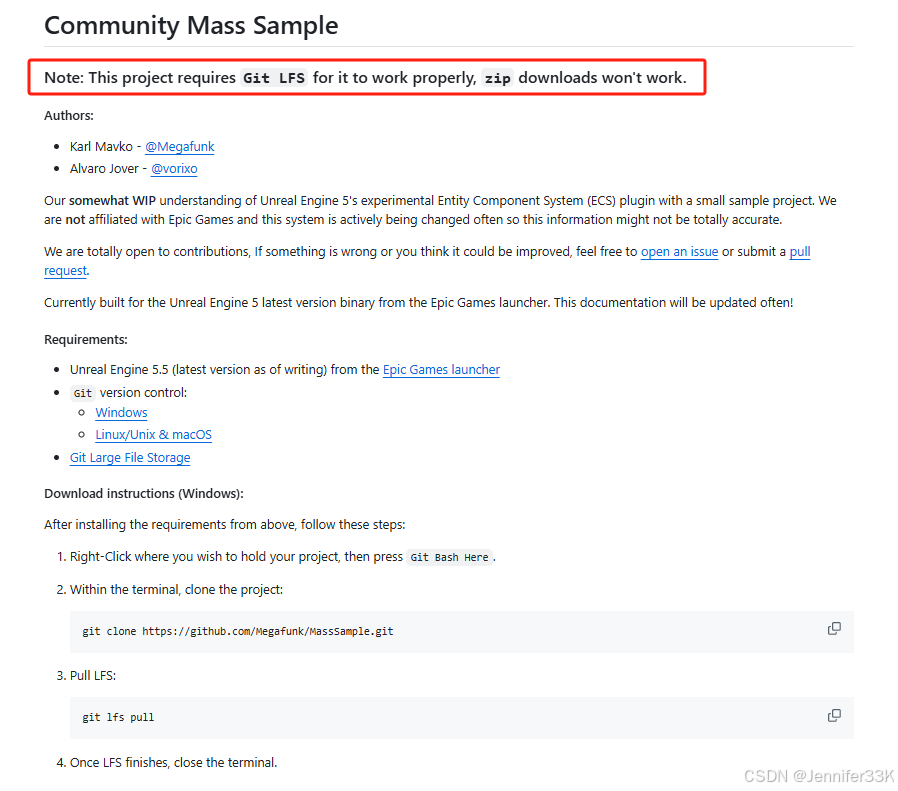The height and width of the screenshot is (791, 898).
Task: Click the Requirements bold heading
Action: pyautogui.click(x=83, y=339)
